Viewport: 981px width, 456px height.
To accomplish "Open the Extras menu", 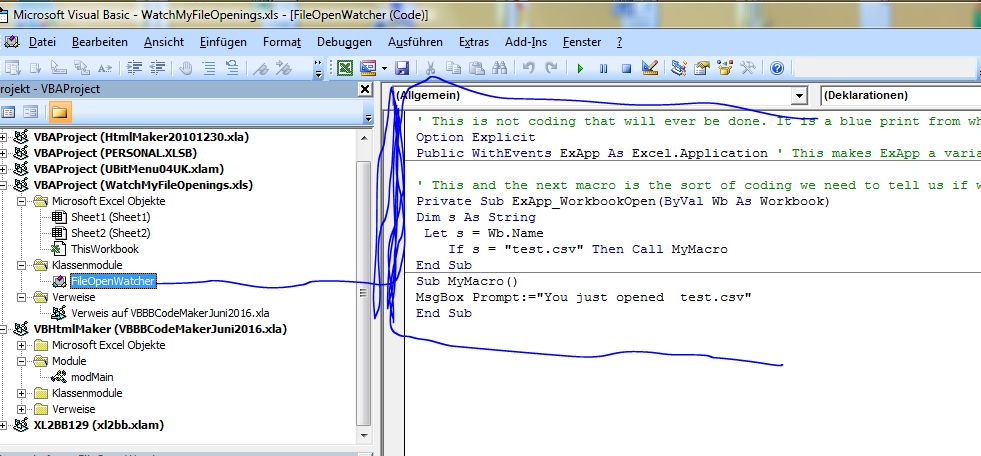I will click(x=474, y=42).
